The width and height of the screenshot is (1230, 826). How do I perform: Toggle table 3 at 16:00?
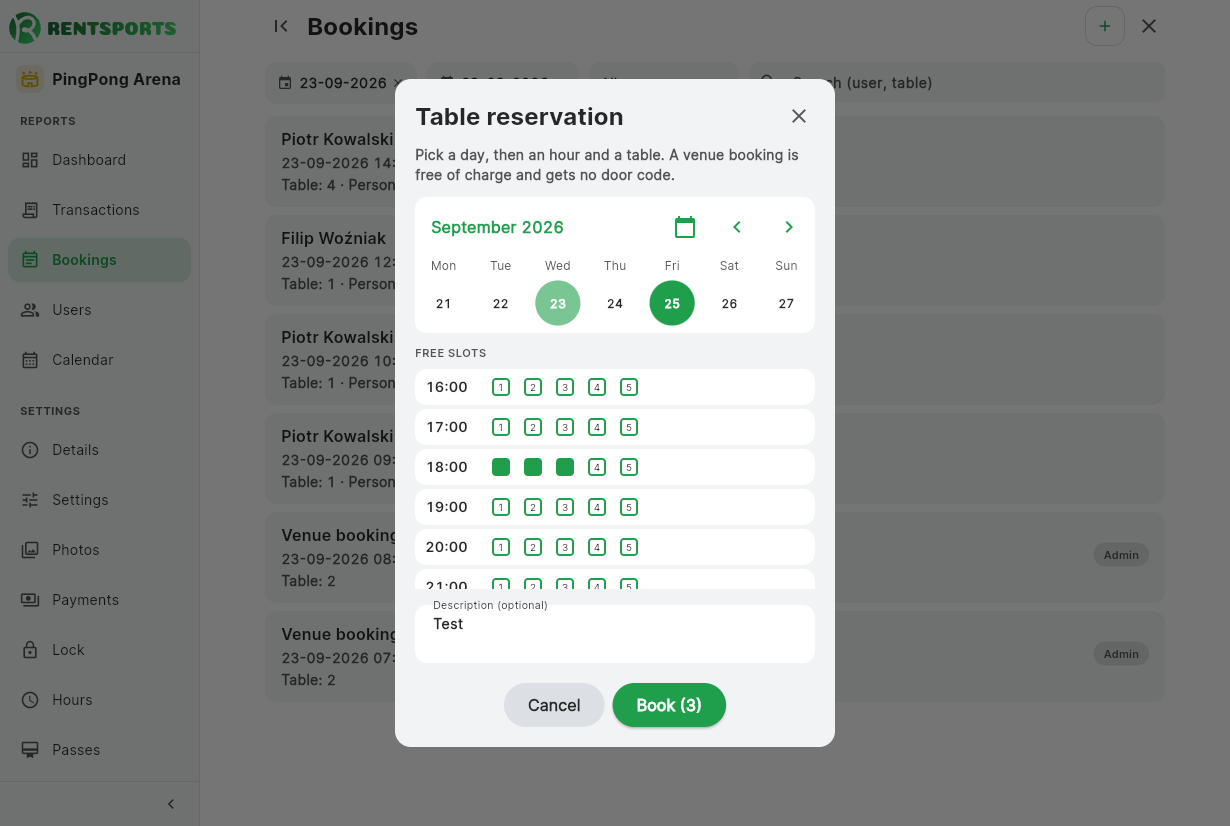click(565, 387)
